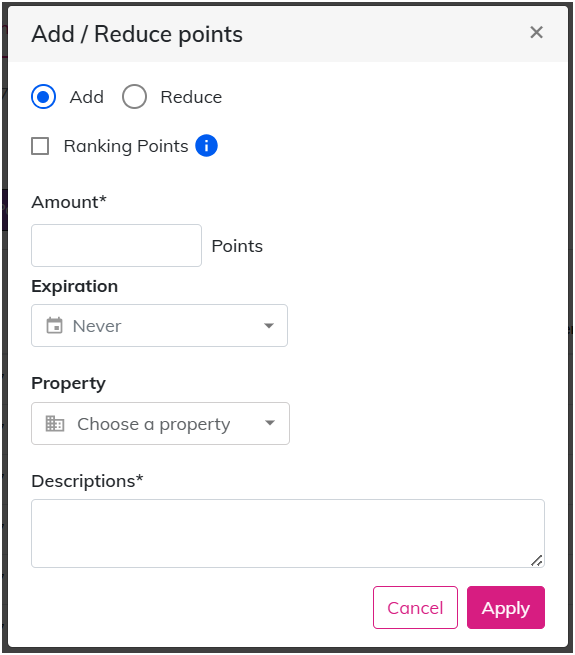The image size is (575, 655).
Task: Click the Cancel button
Action: 415,607
